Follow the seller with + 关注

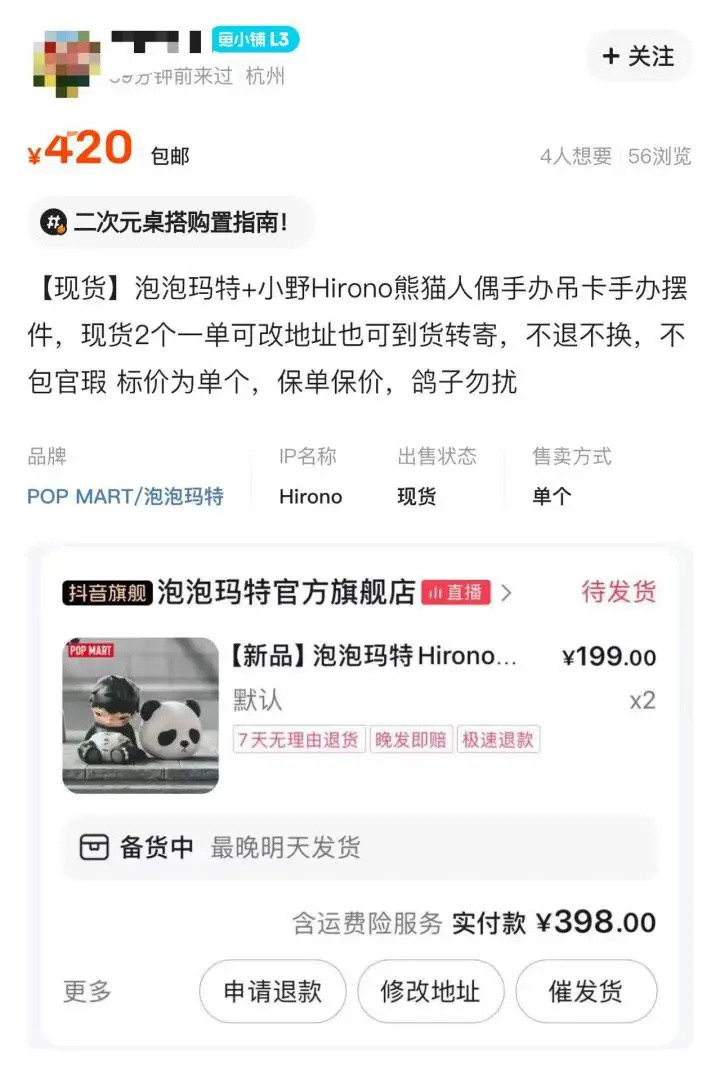[639, 56]
